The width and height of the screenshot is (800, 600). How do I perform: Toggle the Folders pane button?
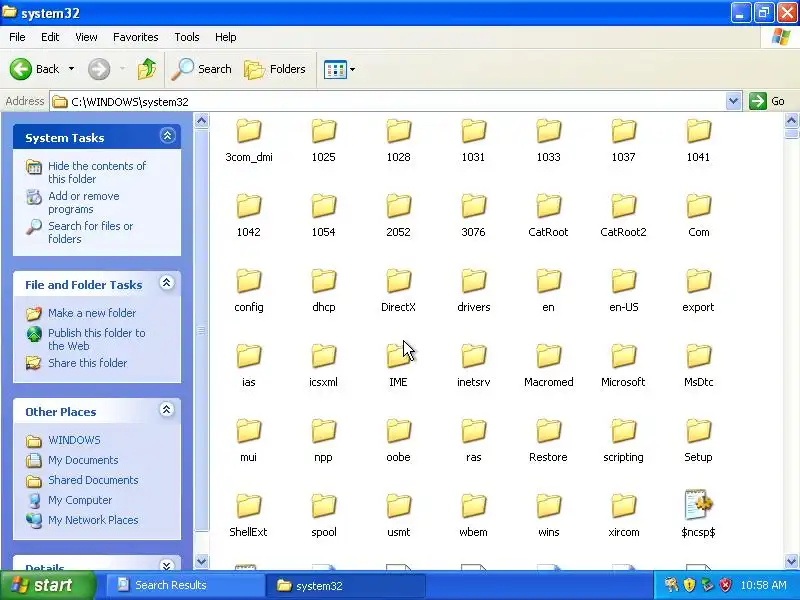[x=275, y=69]
